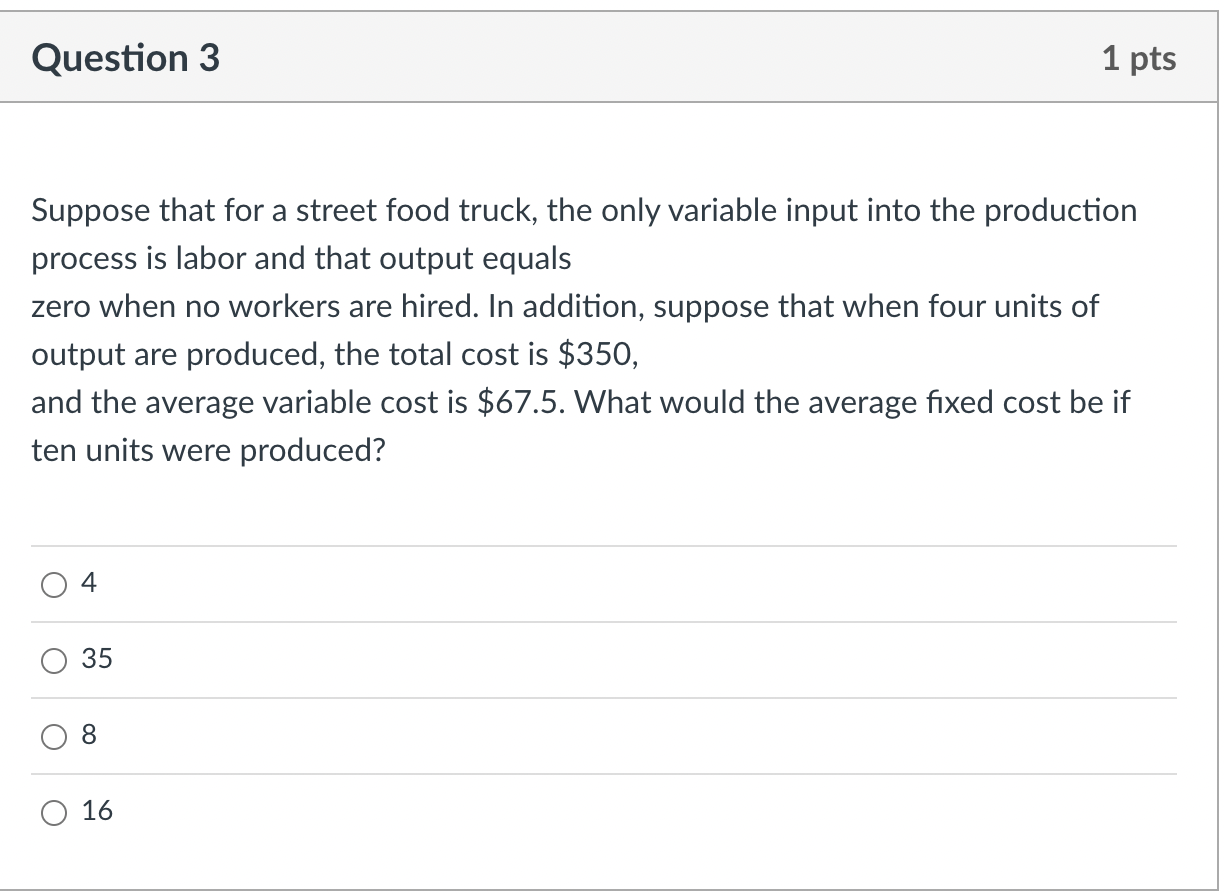Click the label text 4
Screen dimensions: 1224x895
tap(88, 584)
